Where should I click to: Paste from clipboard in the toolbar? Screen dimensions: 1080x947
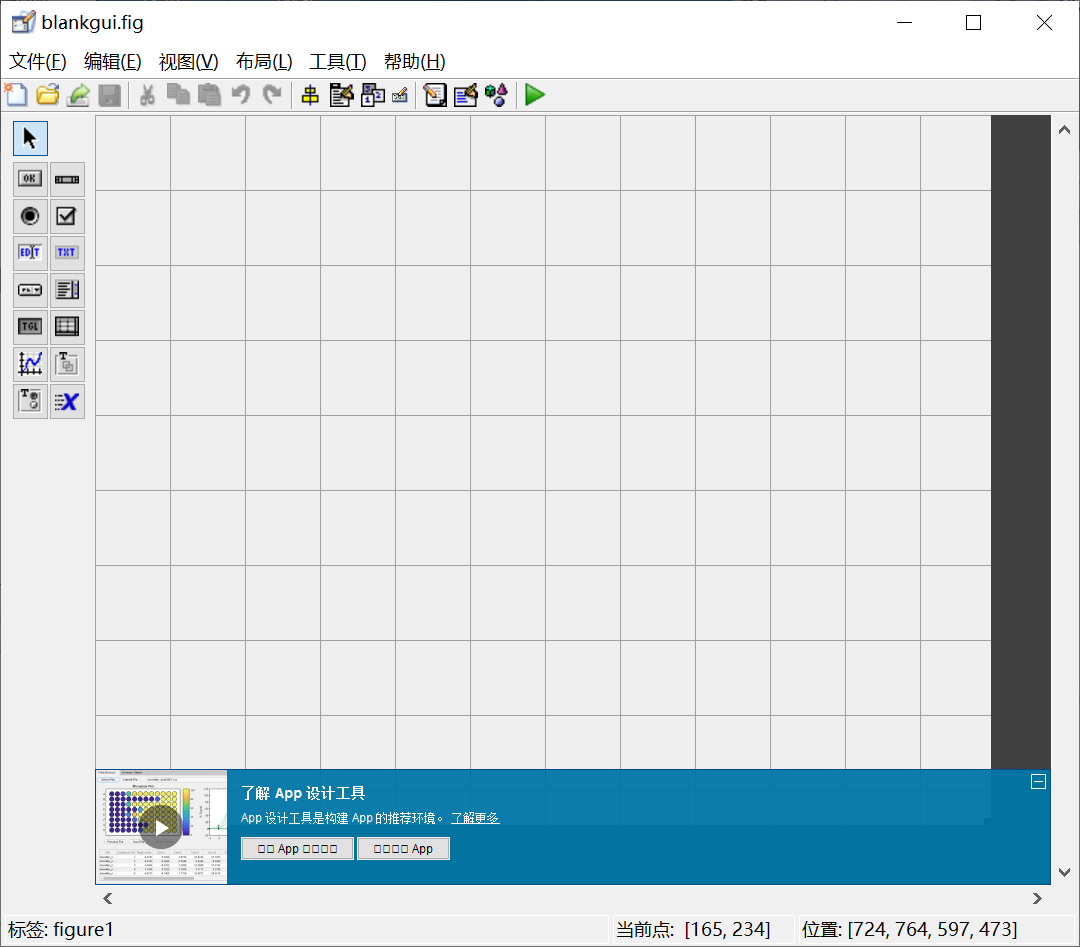209,94
